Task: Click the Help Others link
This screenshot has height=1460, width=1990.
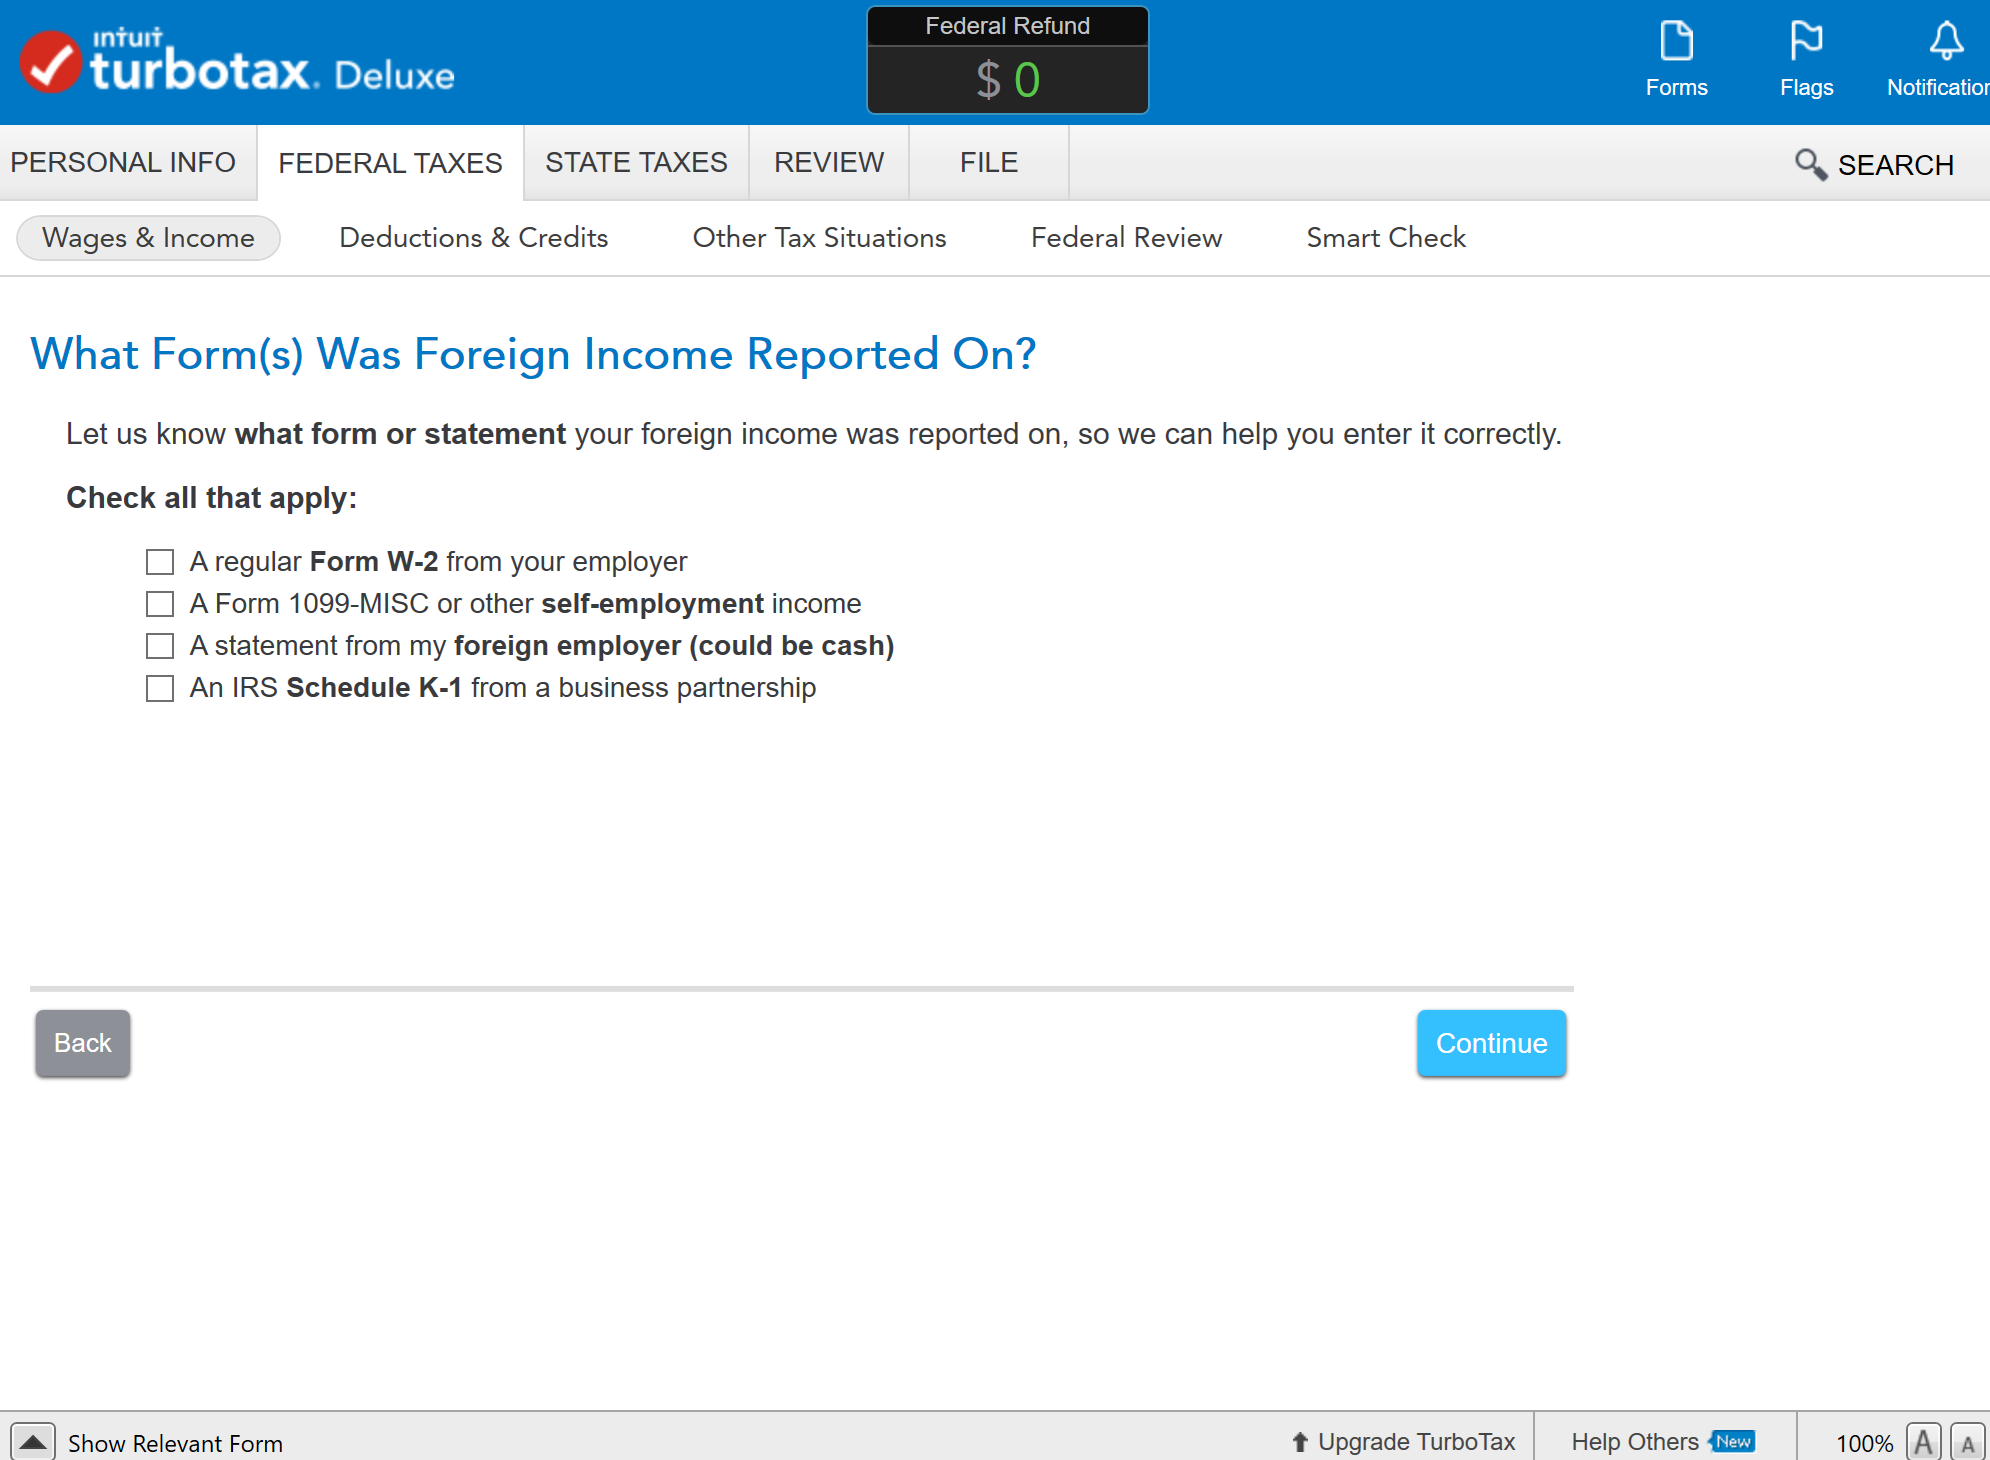Action: pos(1634,1442)
